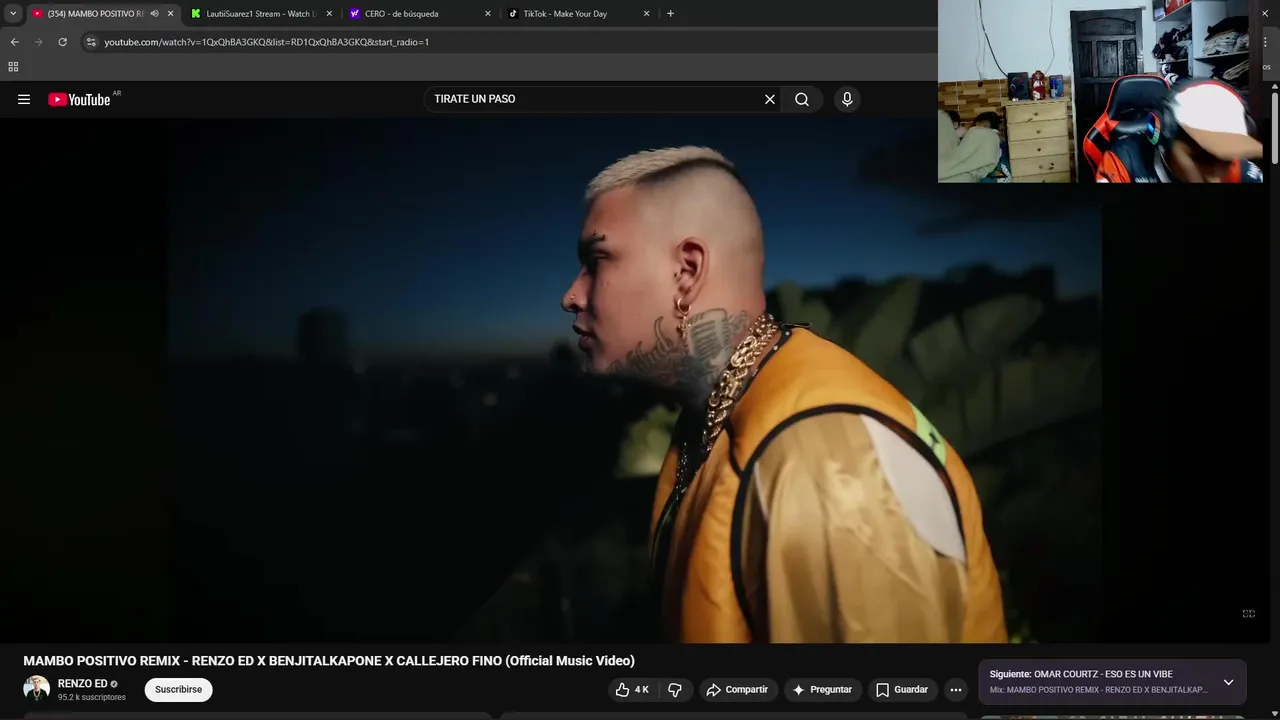Click the 95.2 k suscriptores count
The image size is (1280, 720).
pyautogui.click(x=92, y=697)
